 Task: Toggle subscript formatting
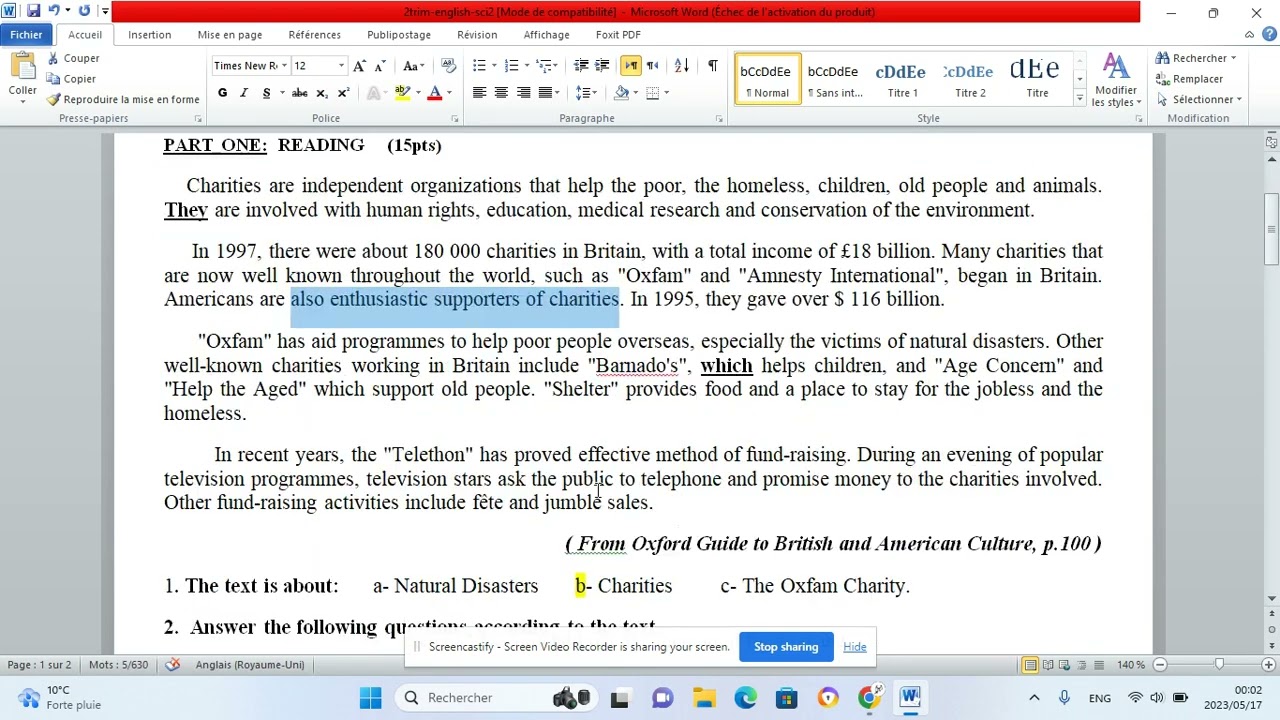[x=322, y=93]
